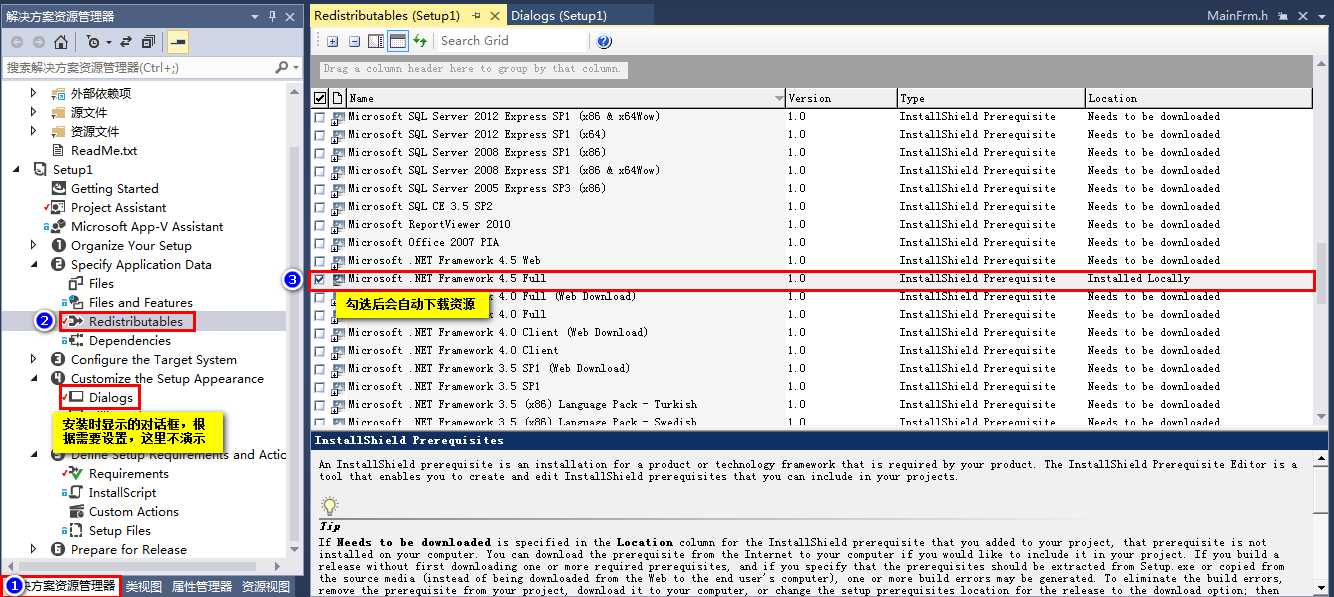Check SQL Server 2012 Express SP1 (x64) checkbox
The height and width of the screenshot is (597, 1334).
(320, 135)
